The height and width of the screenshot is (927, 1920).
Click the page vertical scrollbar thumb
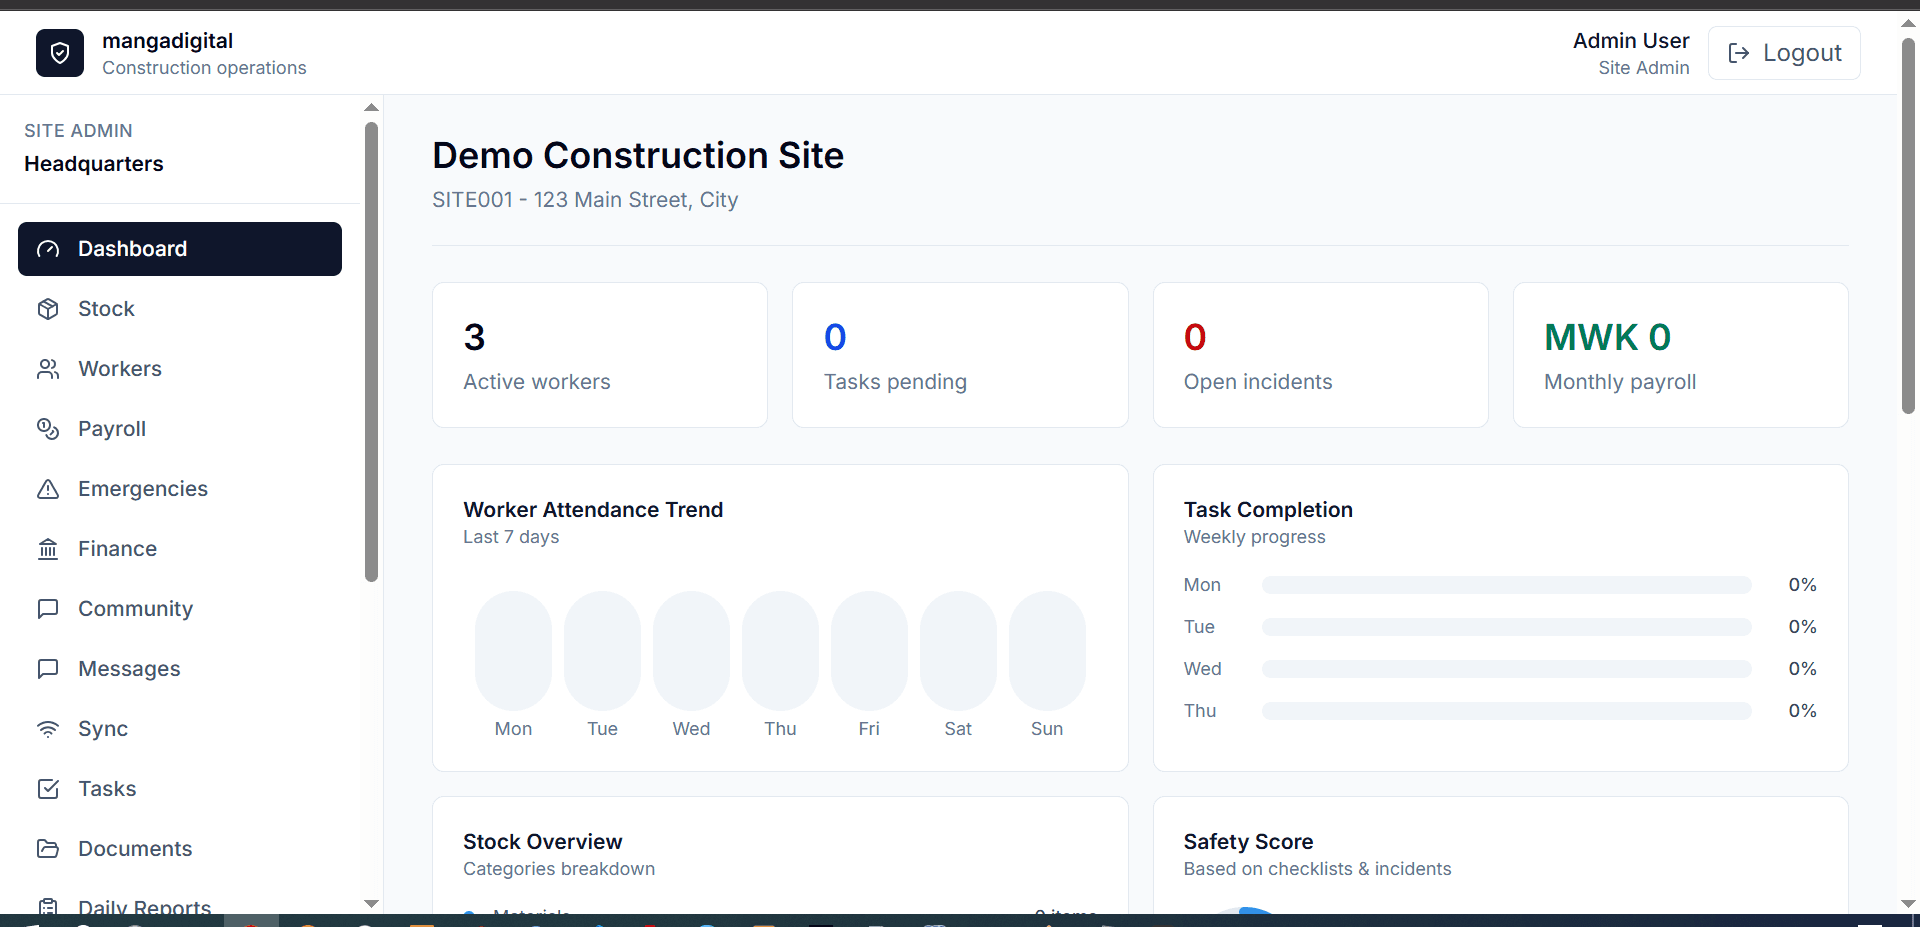[1908, 226]
